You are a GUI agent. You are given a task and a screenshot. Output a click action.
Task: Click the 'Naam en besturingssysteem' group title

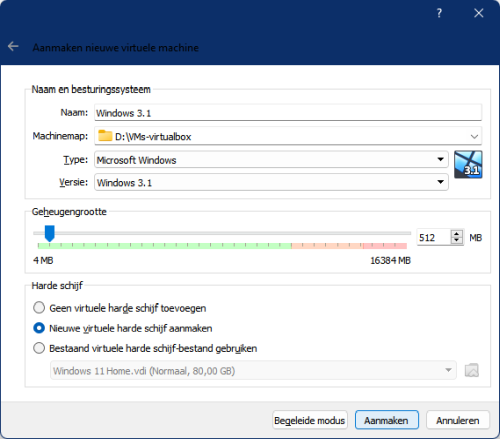coord(91,89)
